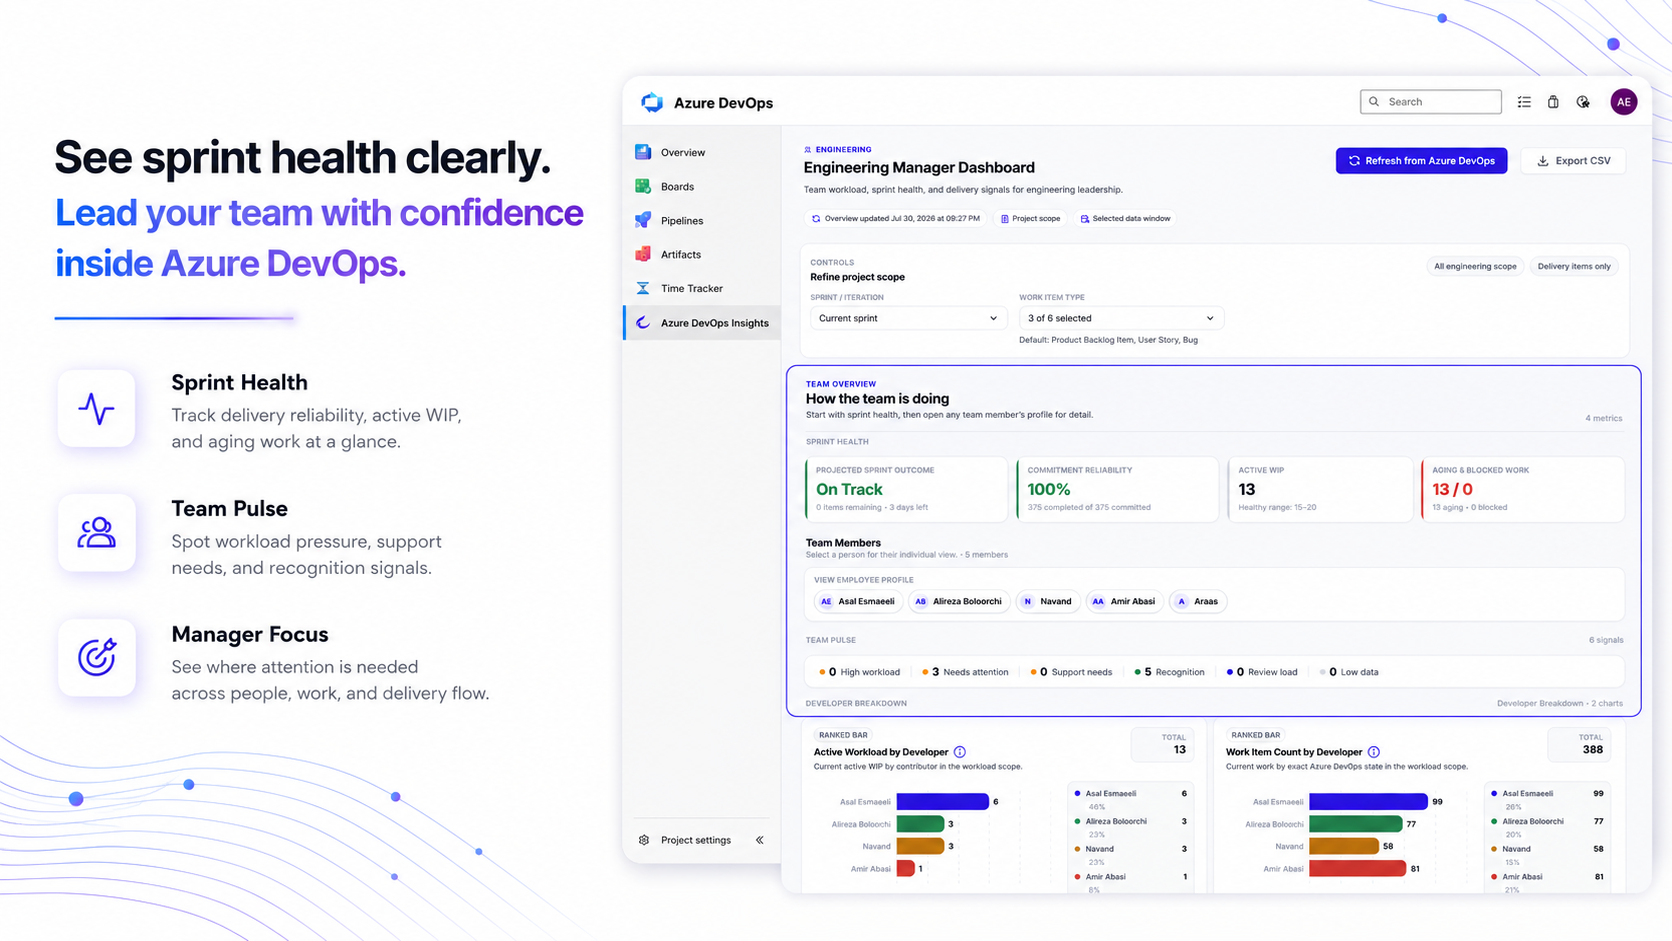This screenshot has height=941, width=1672.
Task: Click the search magnifier icon
Action: click(1374, 102)
